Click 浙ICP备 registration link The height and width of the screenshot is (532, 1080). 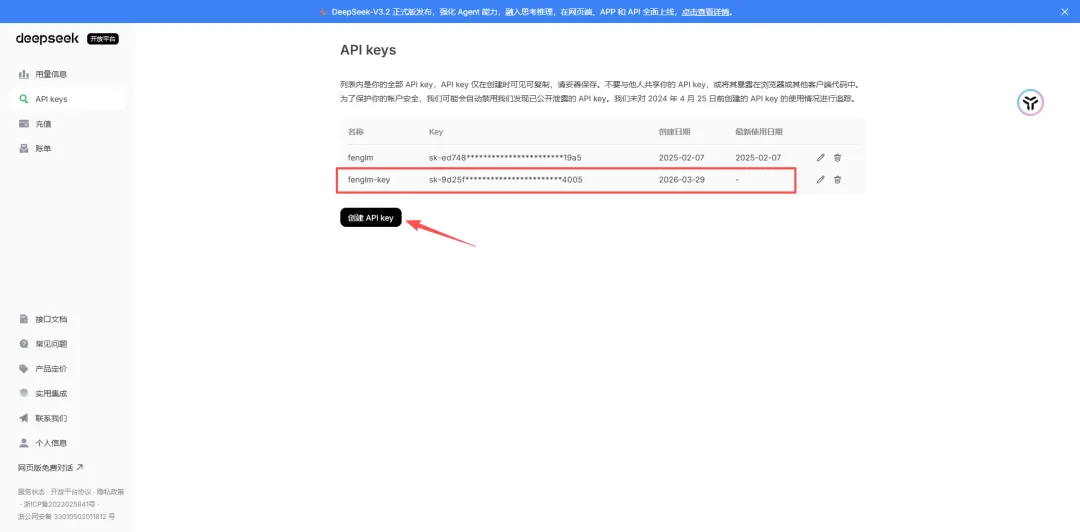click(61, 504)
